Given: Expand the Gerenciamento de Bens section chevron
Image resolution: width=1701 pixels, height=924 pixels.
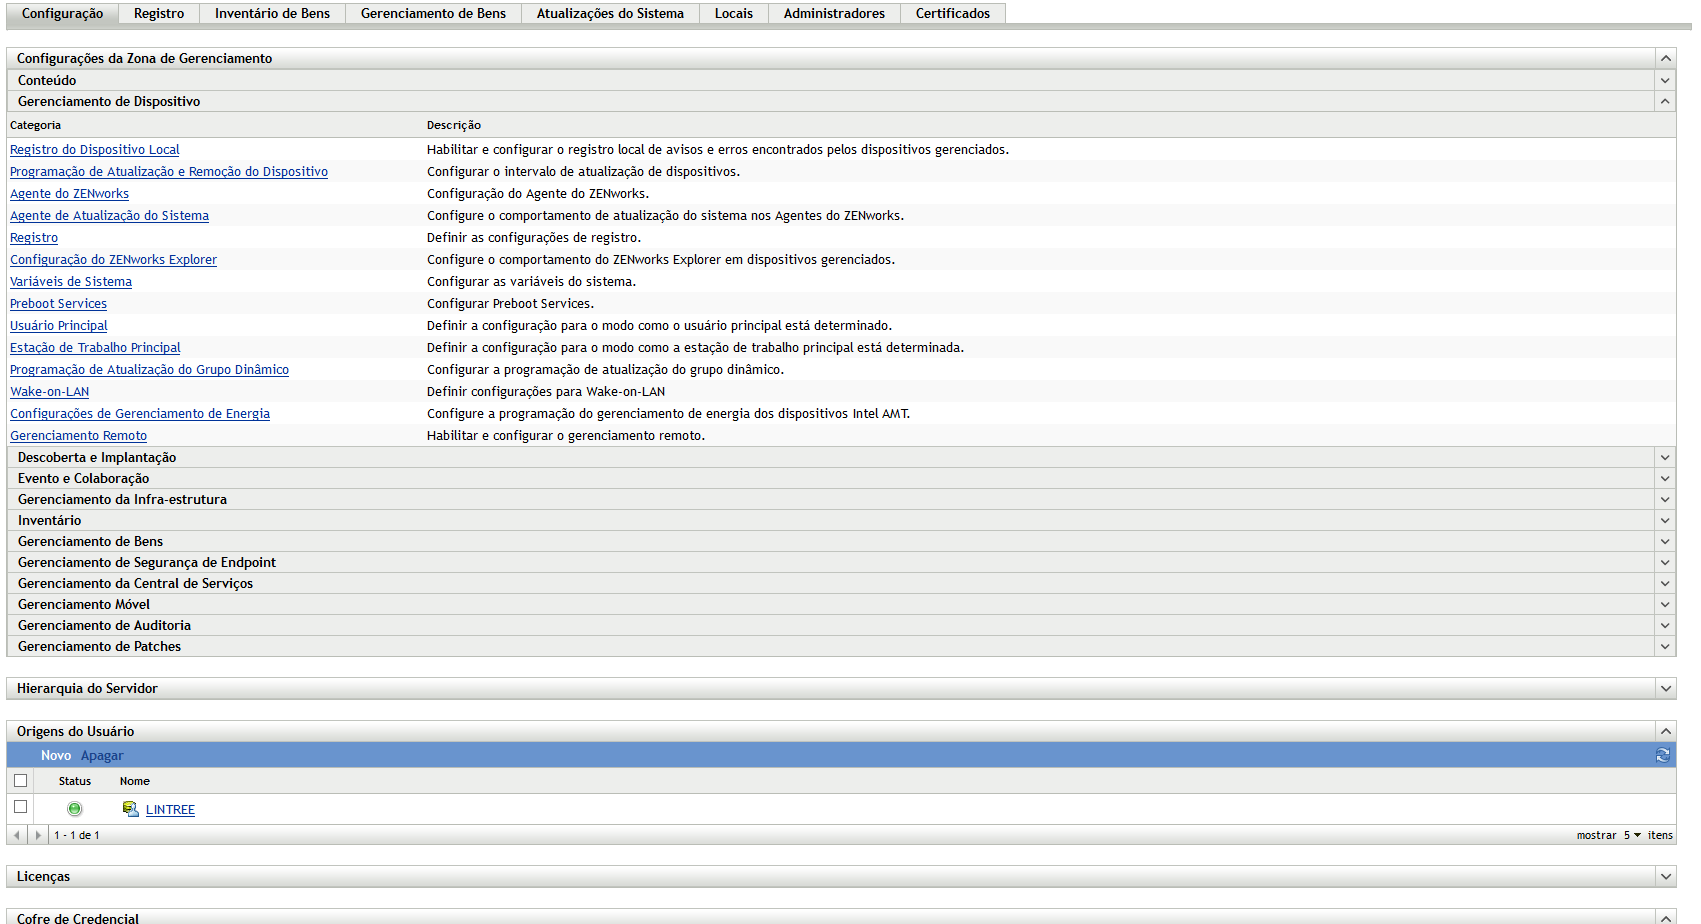Looking at the screenshot, I should click(x=1665, y=542).
